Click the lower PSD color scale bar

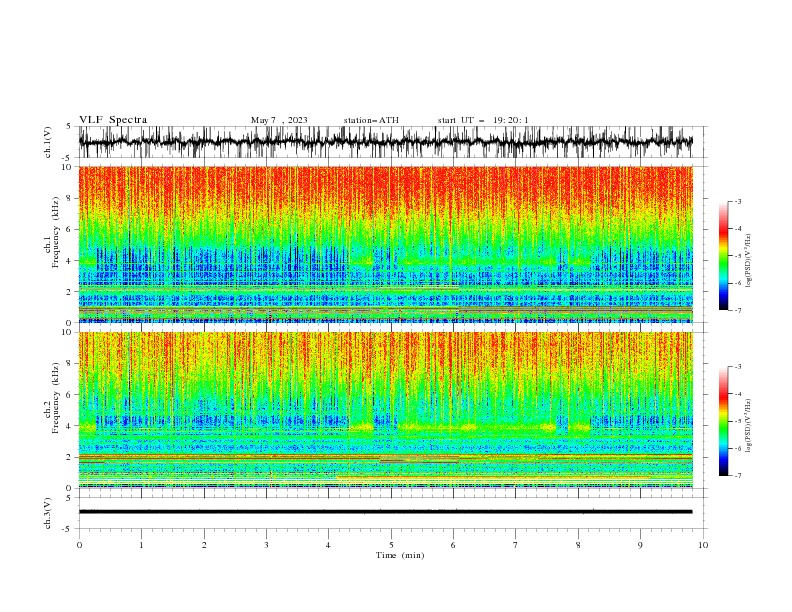pos(723,421)
